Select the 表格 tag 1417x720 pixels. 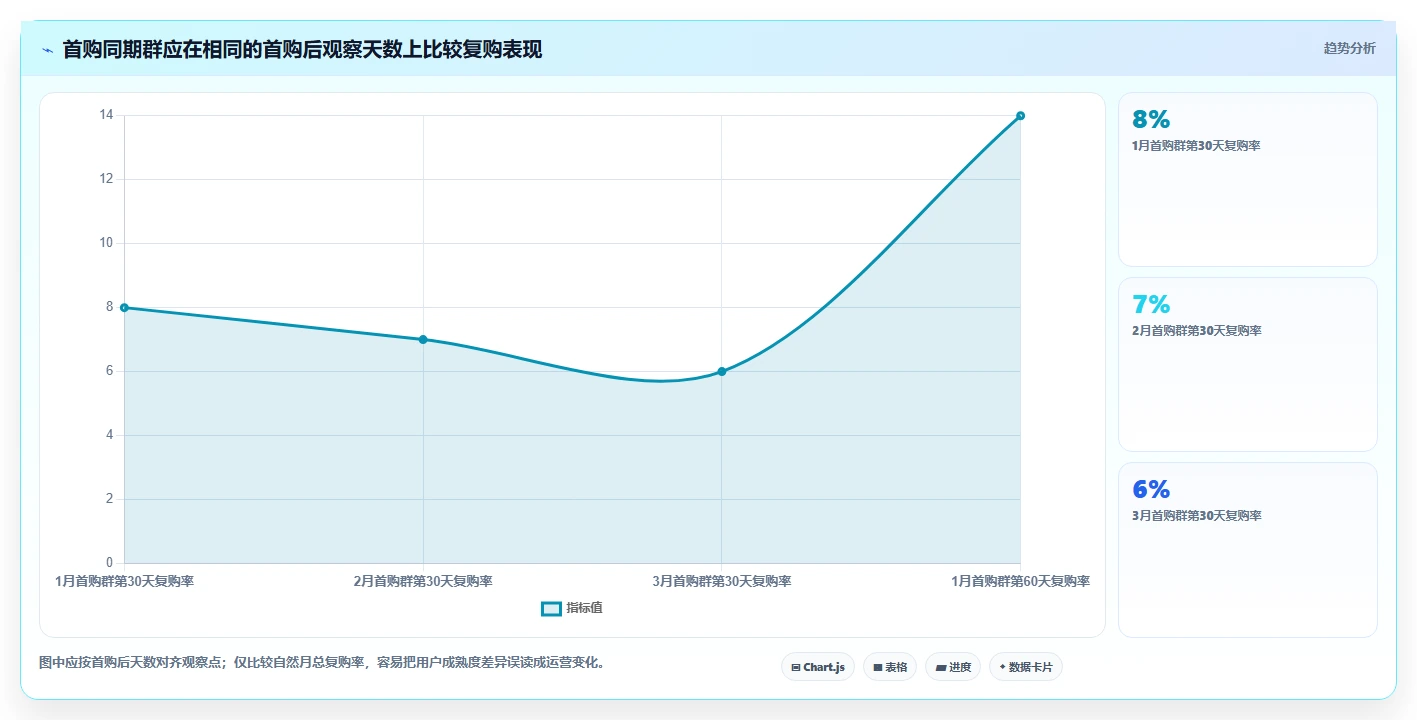click(889, 667)
